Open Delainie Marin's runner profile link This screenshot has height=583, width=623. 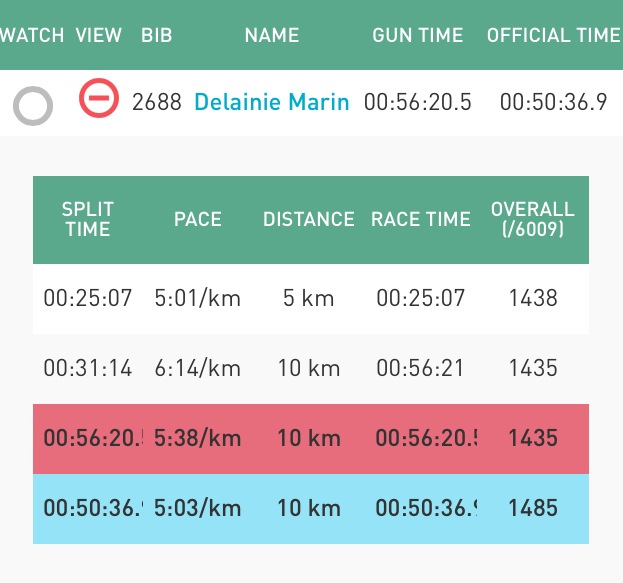pos(271,102)
